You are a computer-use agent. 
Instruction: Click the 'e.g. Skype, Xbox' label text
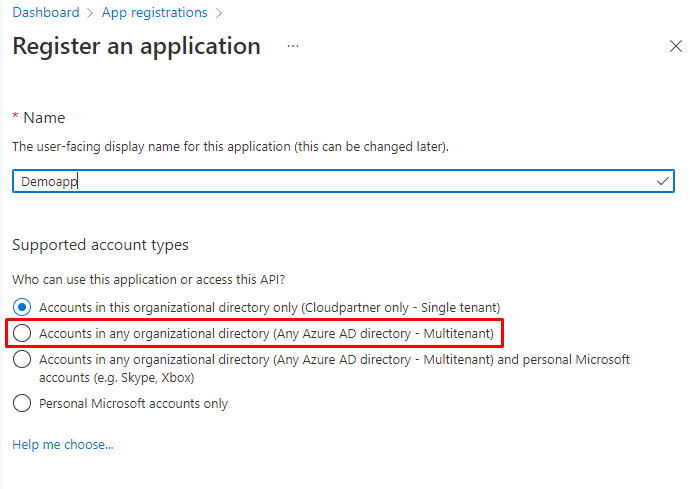pos(116,378)
